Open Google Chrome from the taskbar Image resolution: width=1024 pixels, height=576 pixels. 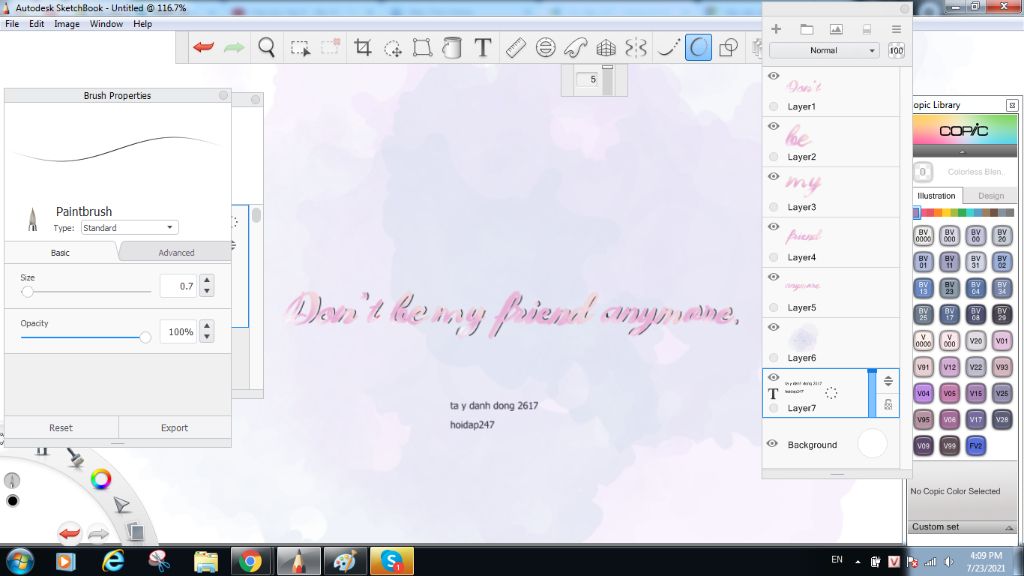point(249,561)
